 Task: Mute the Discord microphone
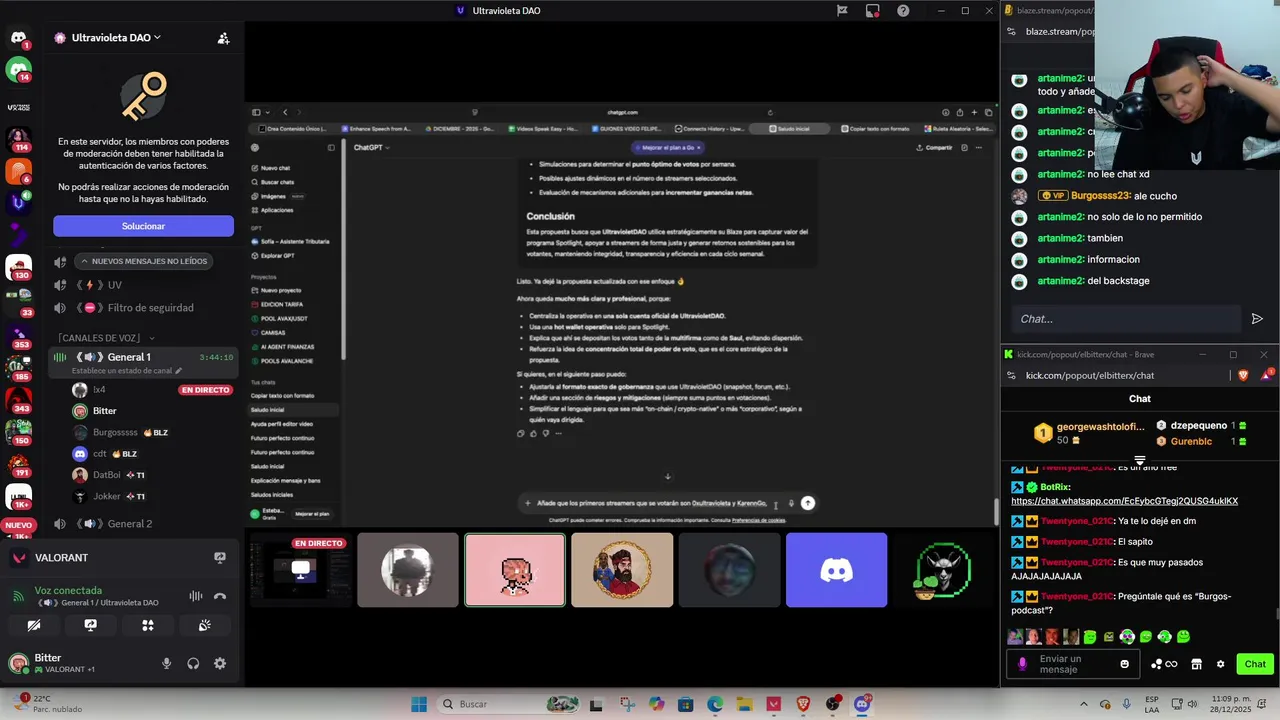pos(166,663)
